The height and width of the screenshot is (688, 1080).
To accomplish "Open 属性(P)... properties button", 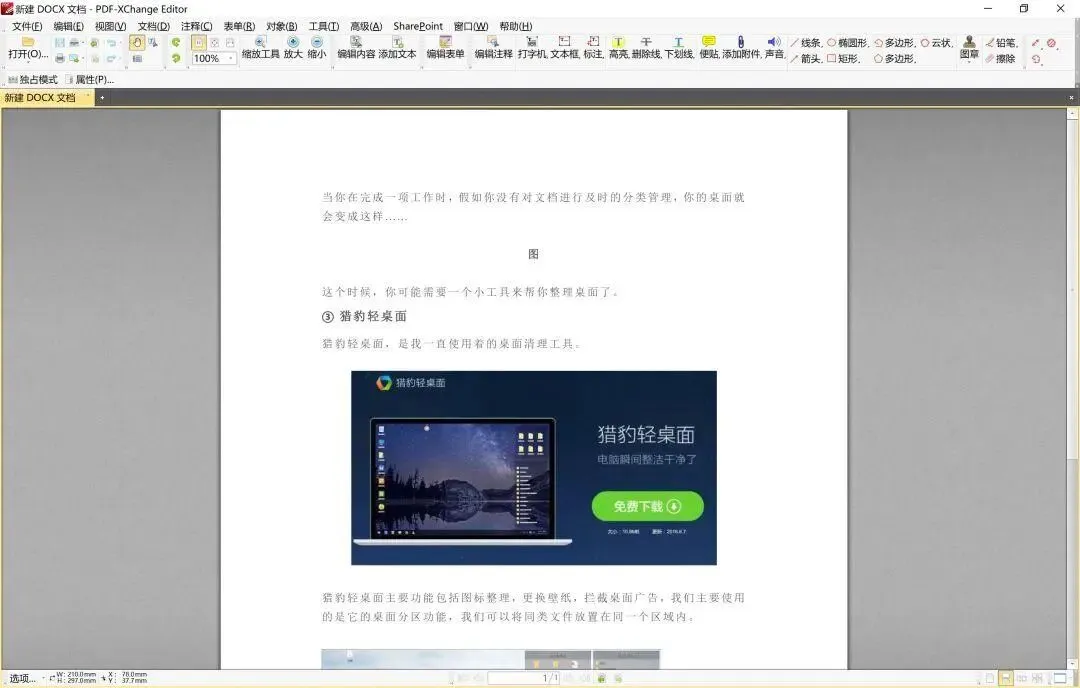I will [90, 79].
